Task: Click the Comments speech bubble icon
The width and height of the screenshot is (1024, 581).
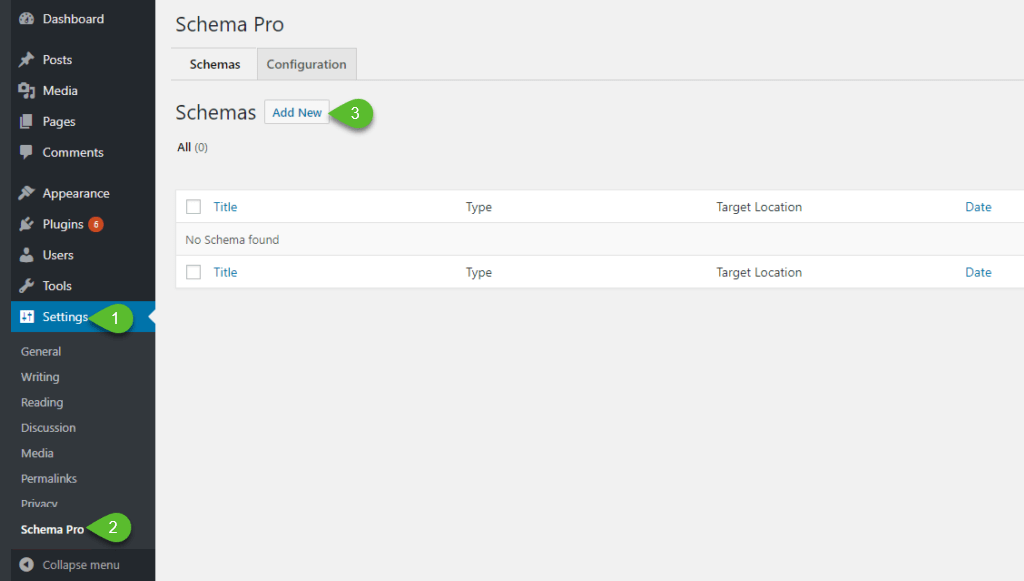Action: (x=26, y=152)
